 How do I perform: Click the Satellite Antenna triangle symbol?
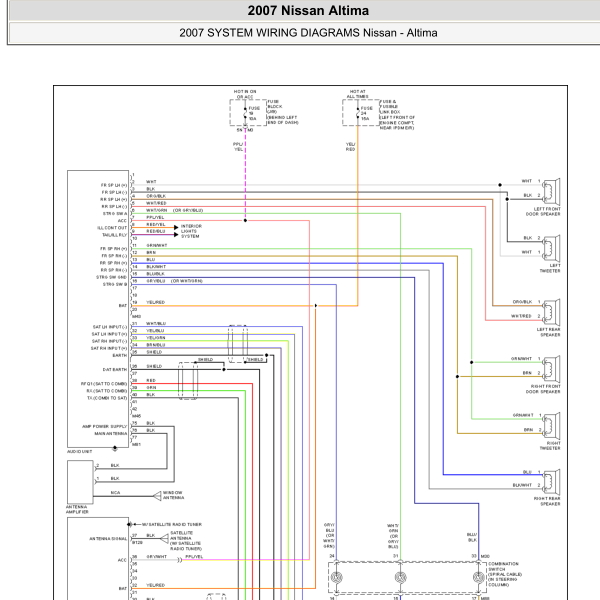pyautogui.click(x=164, y=539)
